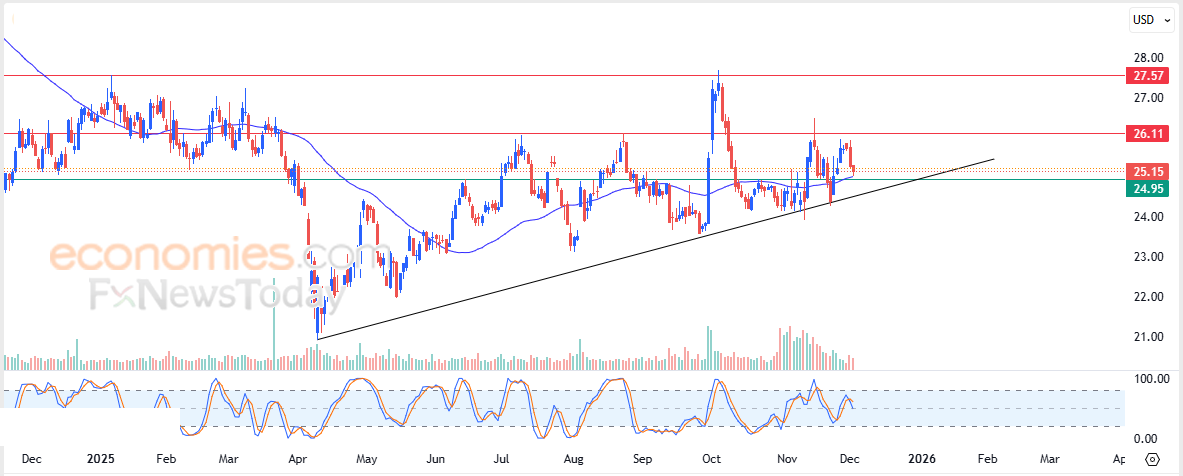Click the Nov label on time axis
This screenshot has width=1183, height=476.
[x=788, y=459]
